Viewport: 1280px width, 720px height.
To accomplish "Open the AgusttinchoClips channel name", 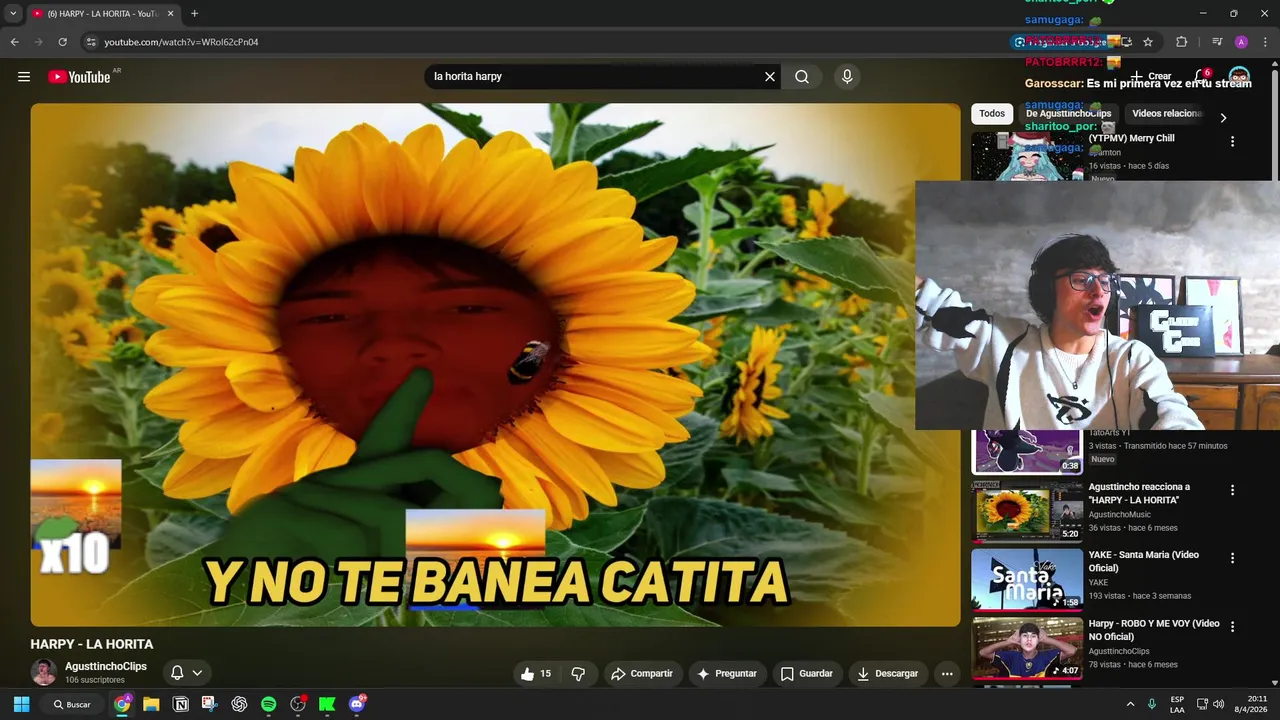I will pos(106,666).
